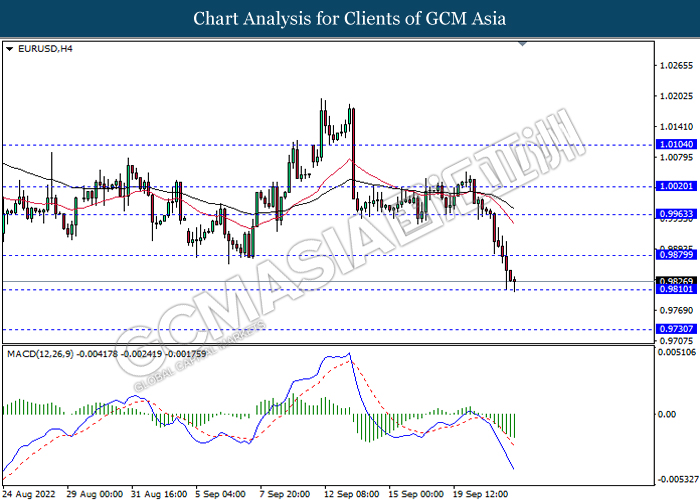
Task: Open the EURUSD,H4 chart menu triangle
Action: coord(9,49)
